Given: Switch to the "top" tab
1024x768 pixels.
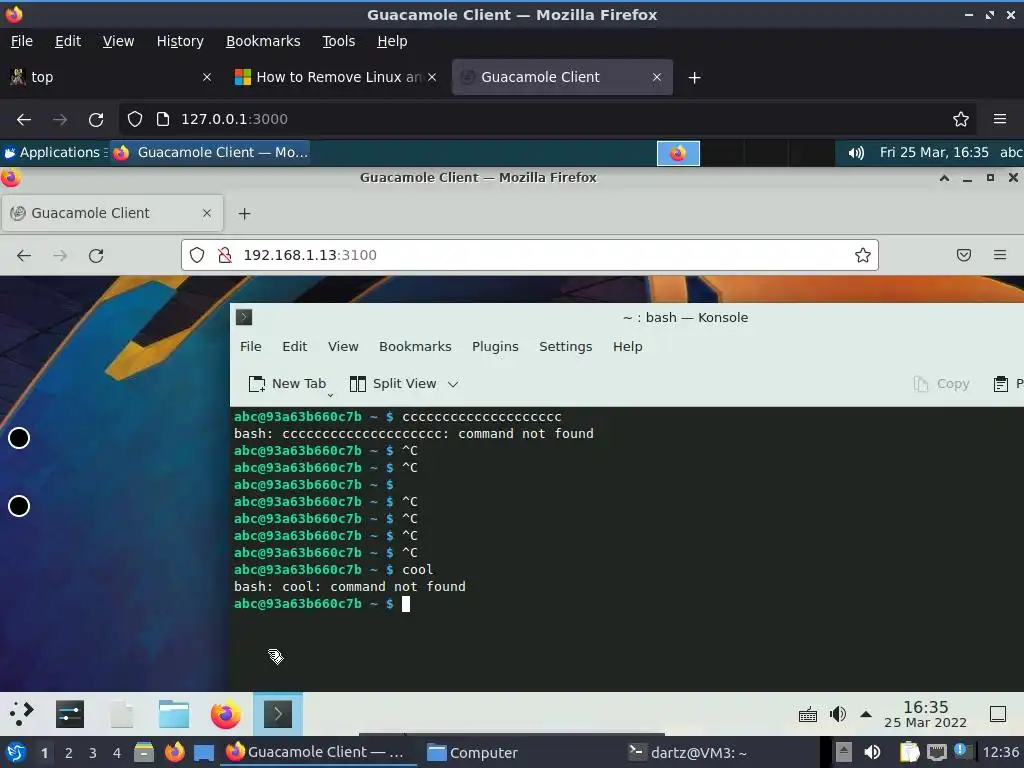Looking at the screenshot, I should [x=111, y=77].
